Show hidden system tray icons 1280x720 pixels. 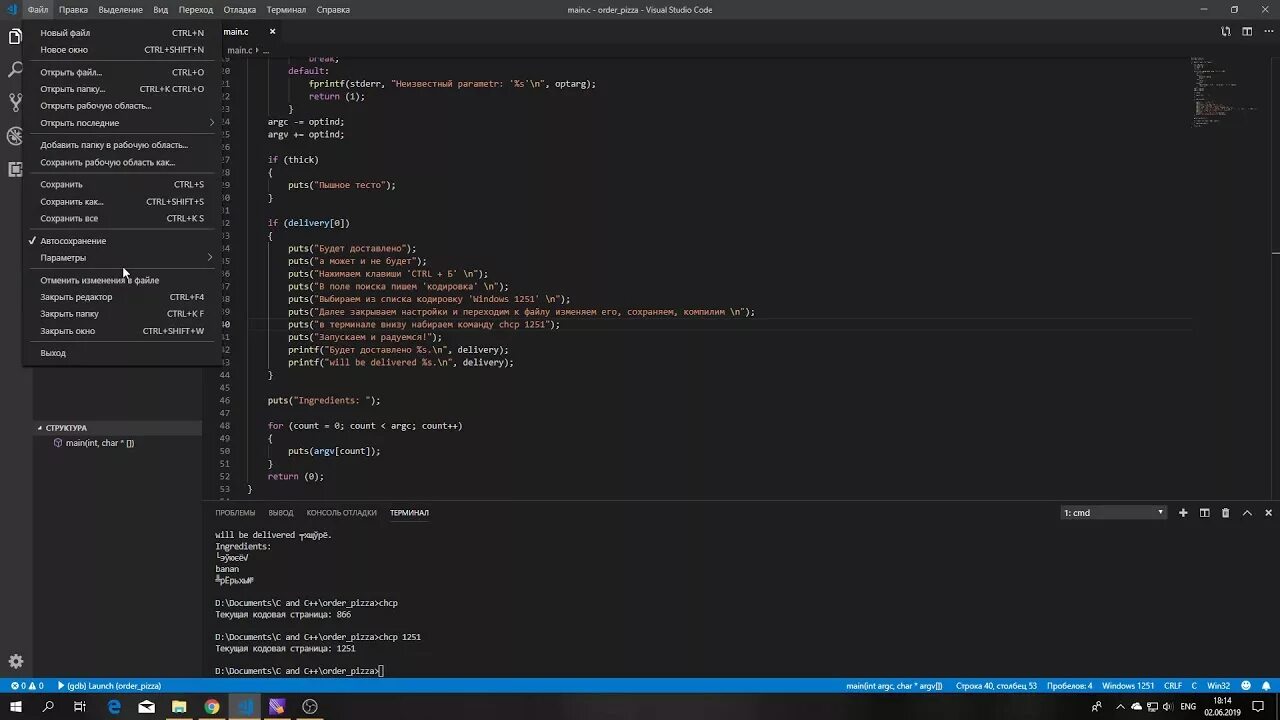pos(1122,707)
